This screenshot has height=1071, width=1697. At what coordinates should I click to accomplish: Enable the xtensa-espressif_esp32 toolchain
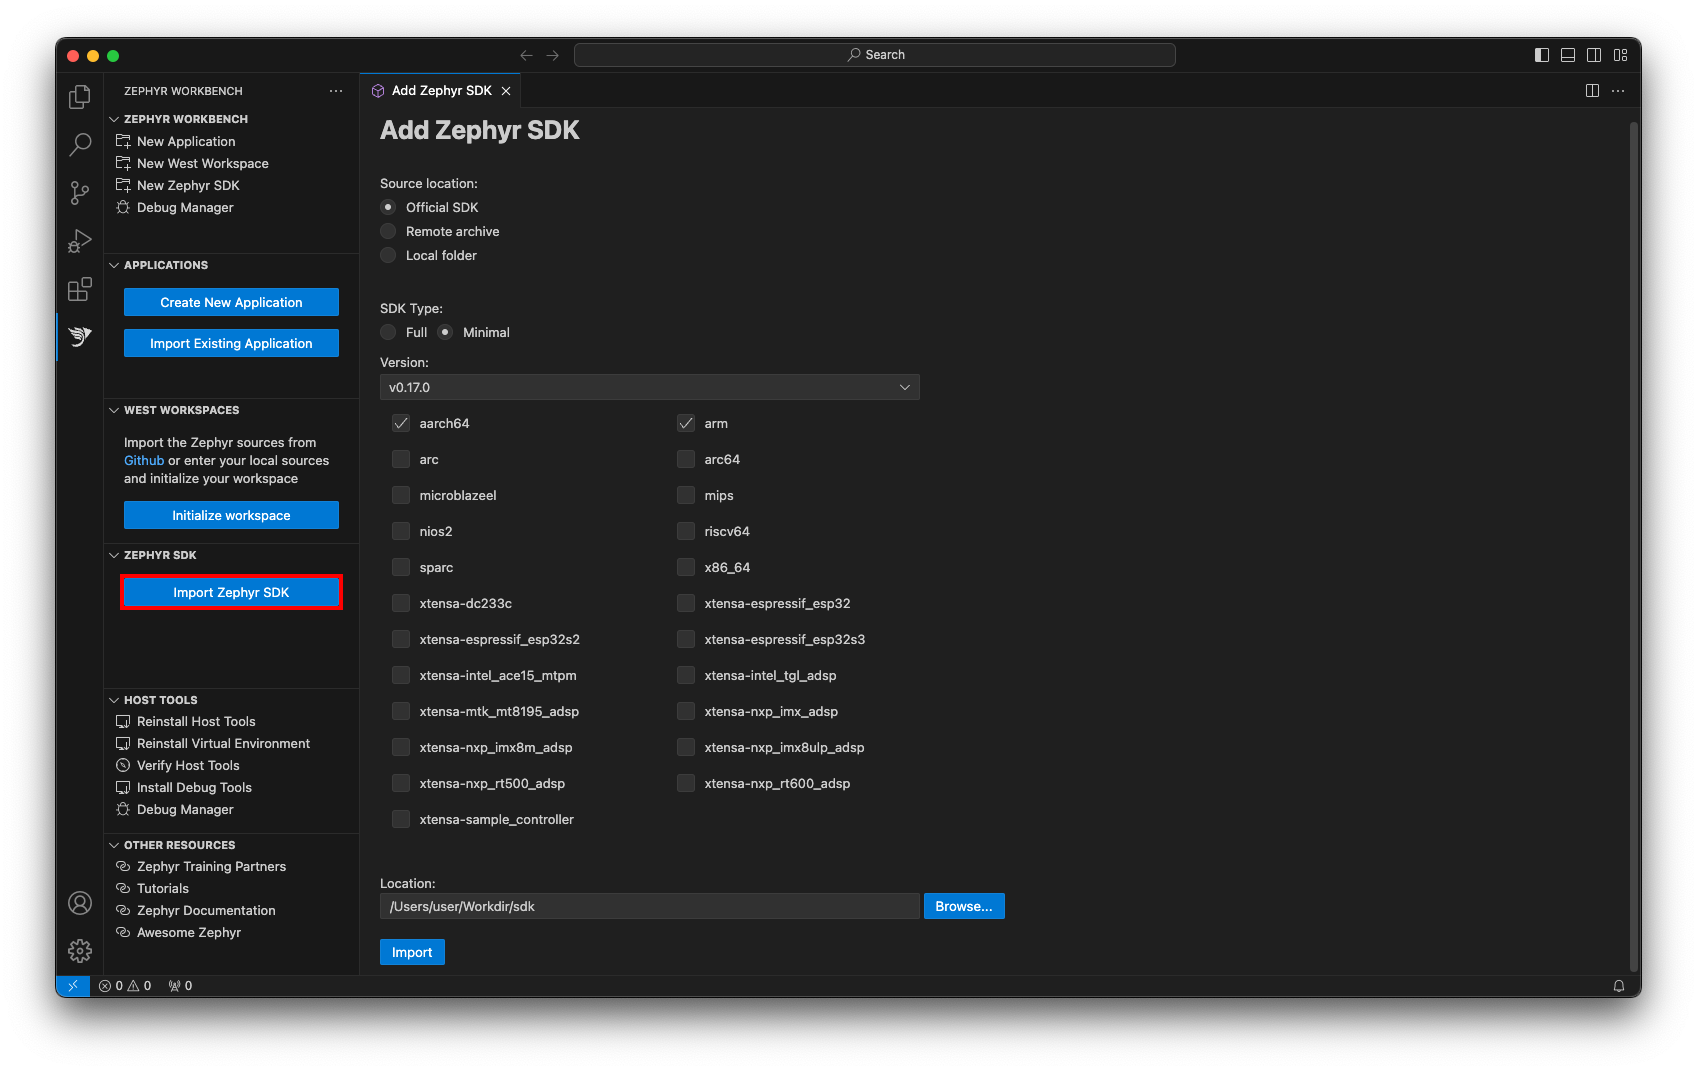(x=685, y=603)
